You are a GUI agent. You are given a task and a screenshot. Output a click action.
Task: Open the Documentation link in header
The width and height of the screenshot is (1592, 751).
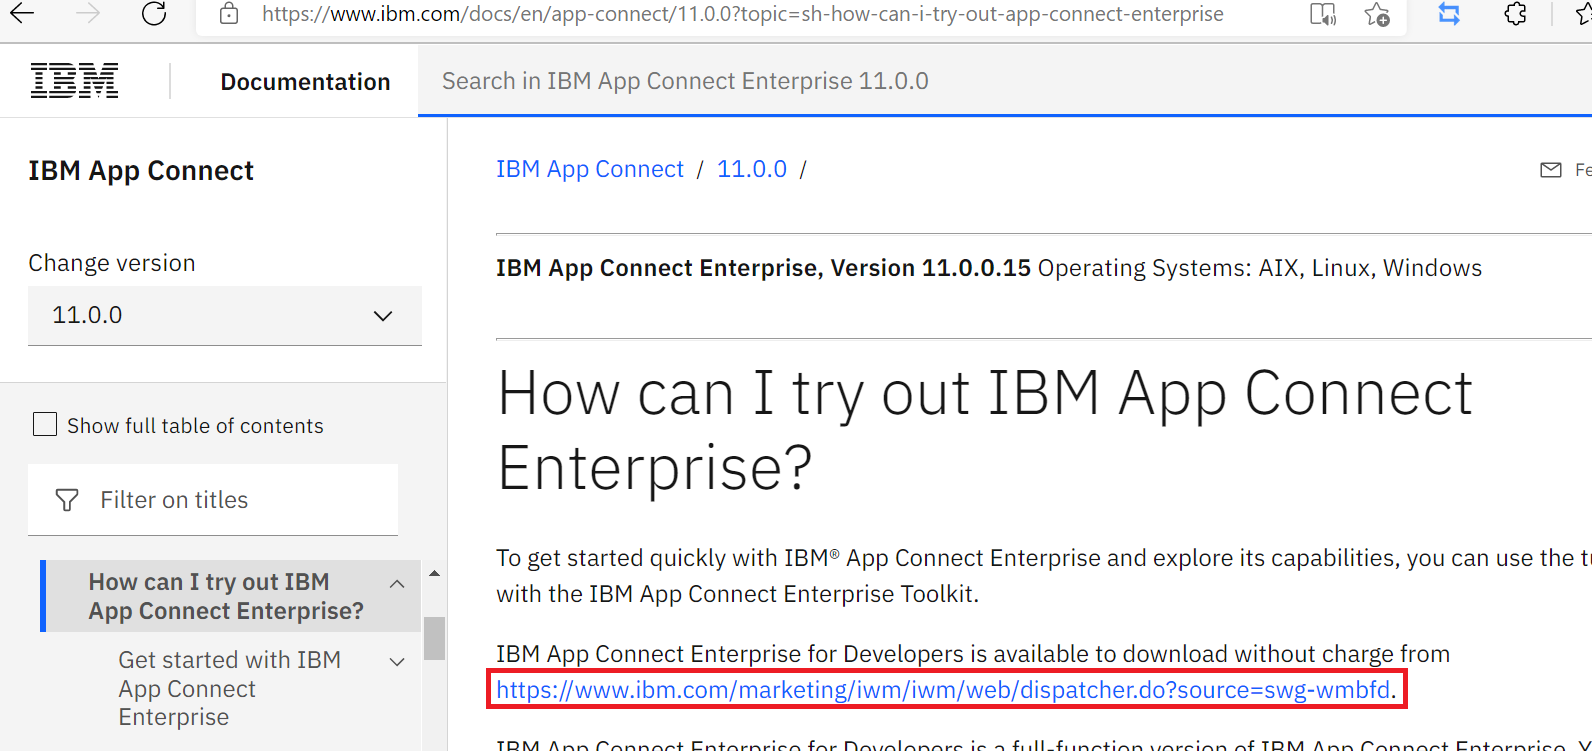305,82
